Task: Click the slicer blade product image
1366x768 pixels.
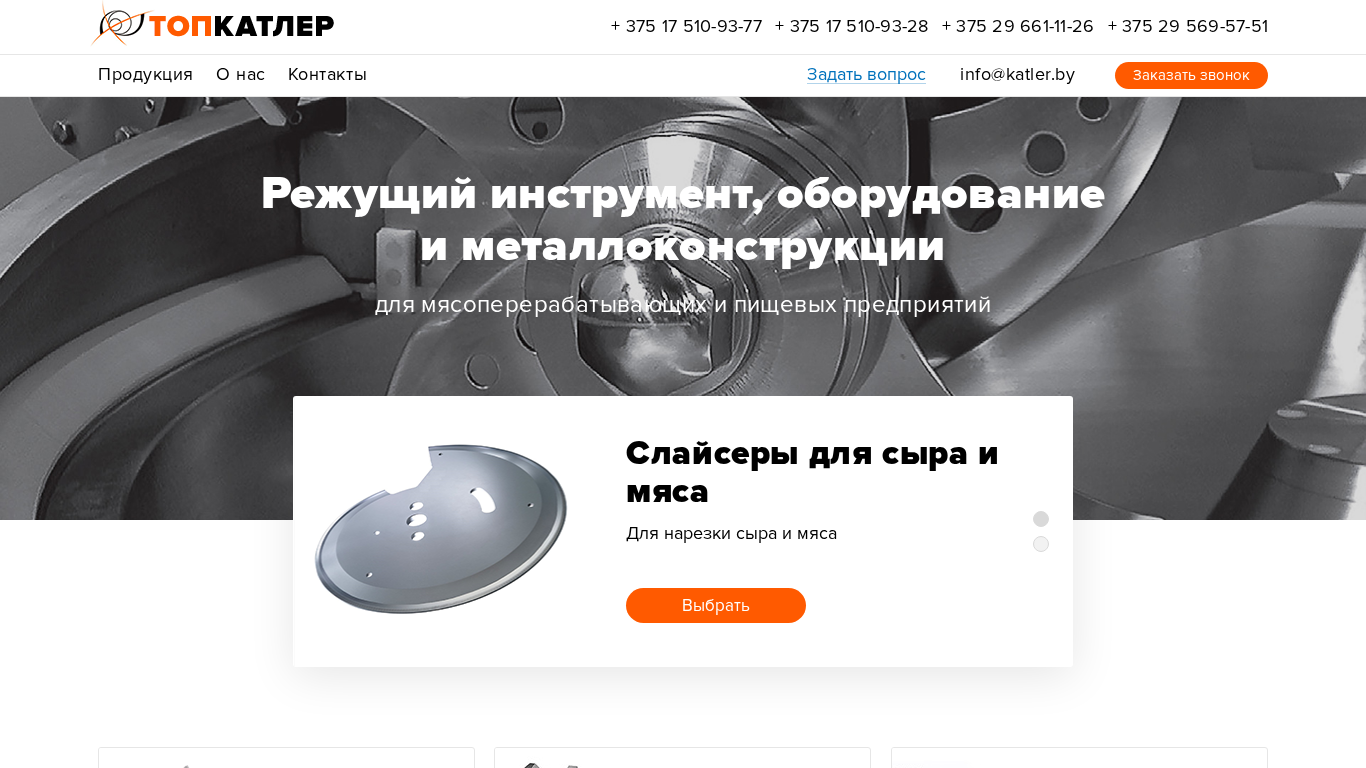Action: coord(441,528)
